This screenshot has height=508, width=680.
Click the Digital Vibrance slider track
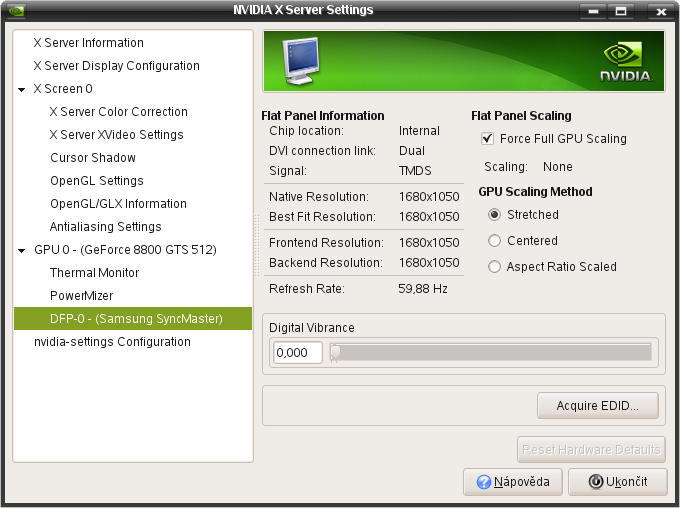[x=490, y=352]
